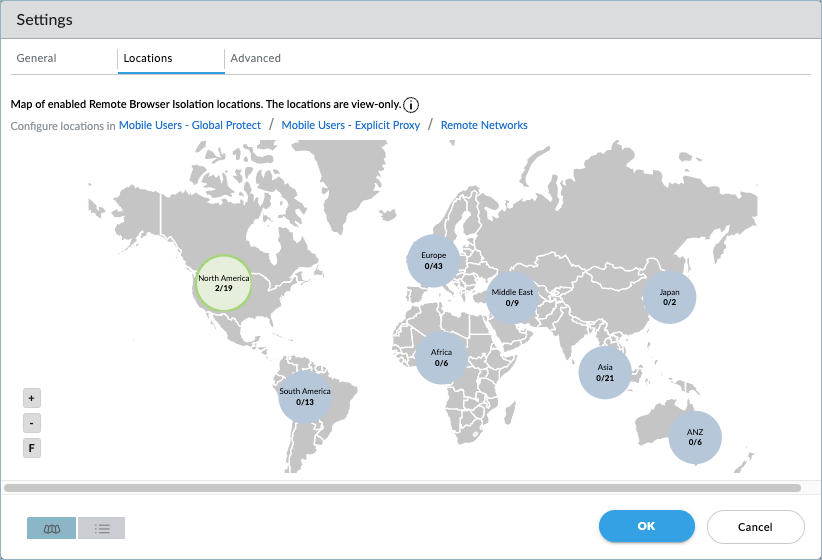Zoom in on the map

tap(32, 398)
